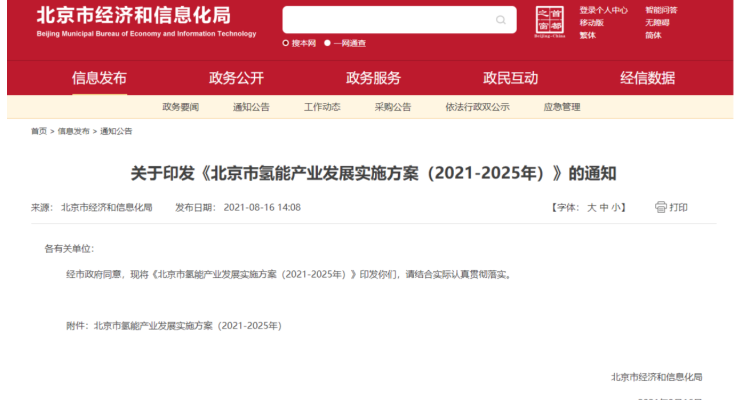Click the printer icon beside 打印
The height and width of the screenshot is (400, 750).
pyautogui.click(x=660, y=207)
